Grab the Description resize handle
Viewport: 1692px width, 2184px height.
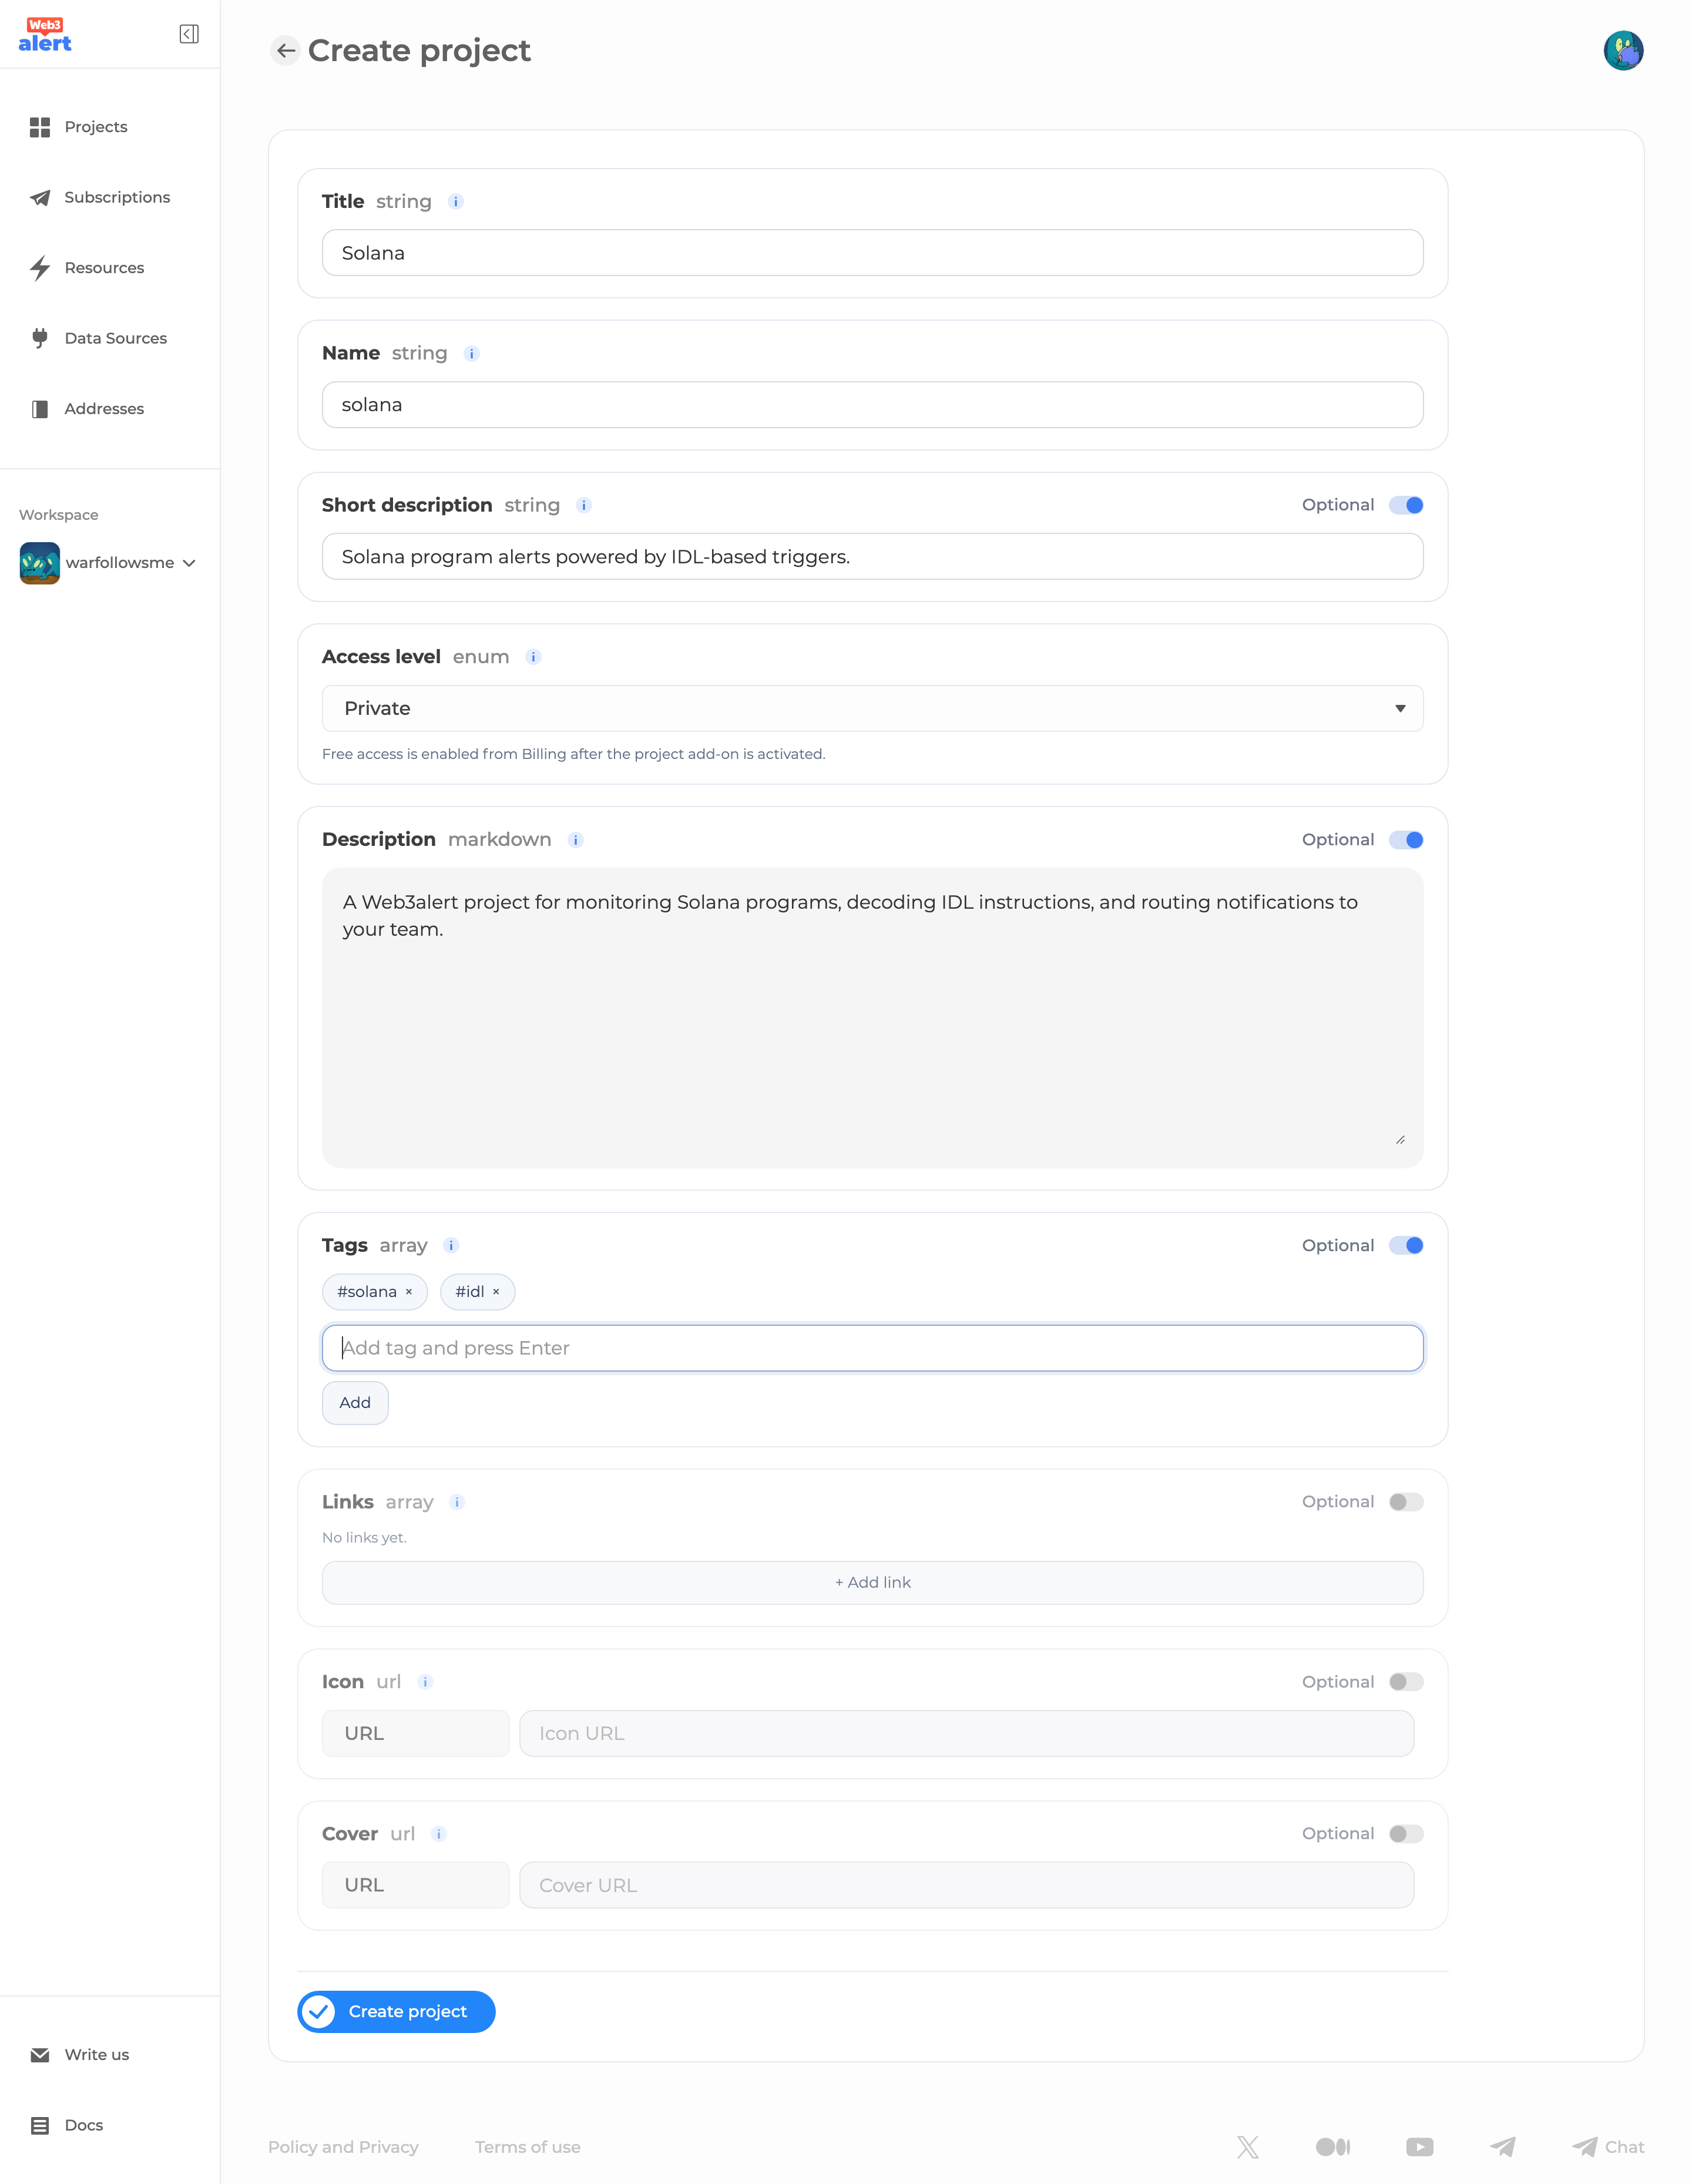click(x=1400, y=1140)
